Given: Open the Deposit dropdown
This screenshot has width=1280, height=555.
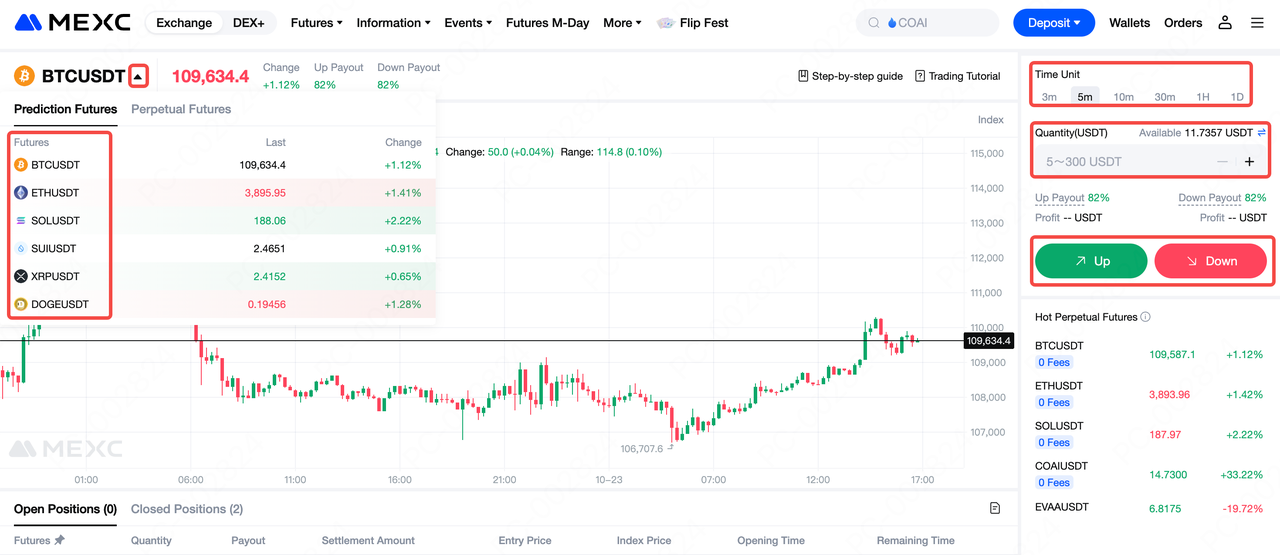Looking at the screenshot, I should tap(1054, 23).
